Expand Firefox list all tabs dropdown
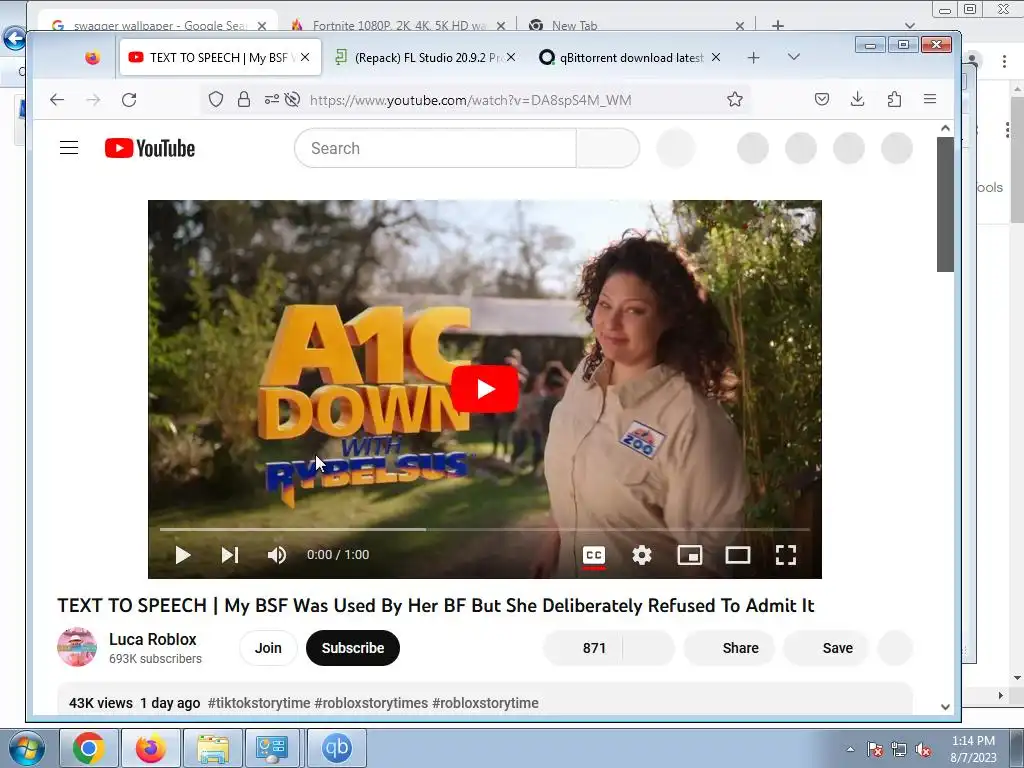The image size is (1024, 768). coord(793,57)
